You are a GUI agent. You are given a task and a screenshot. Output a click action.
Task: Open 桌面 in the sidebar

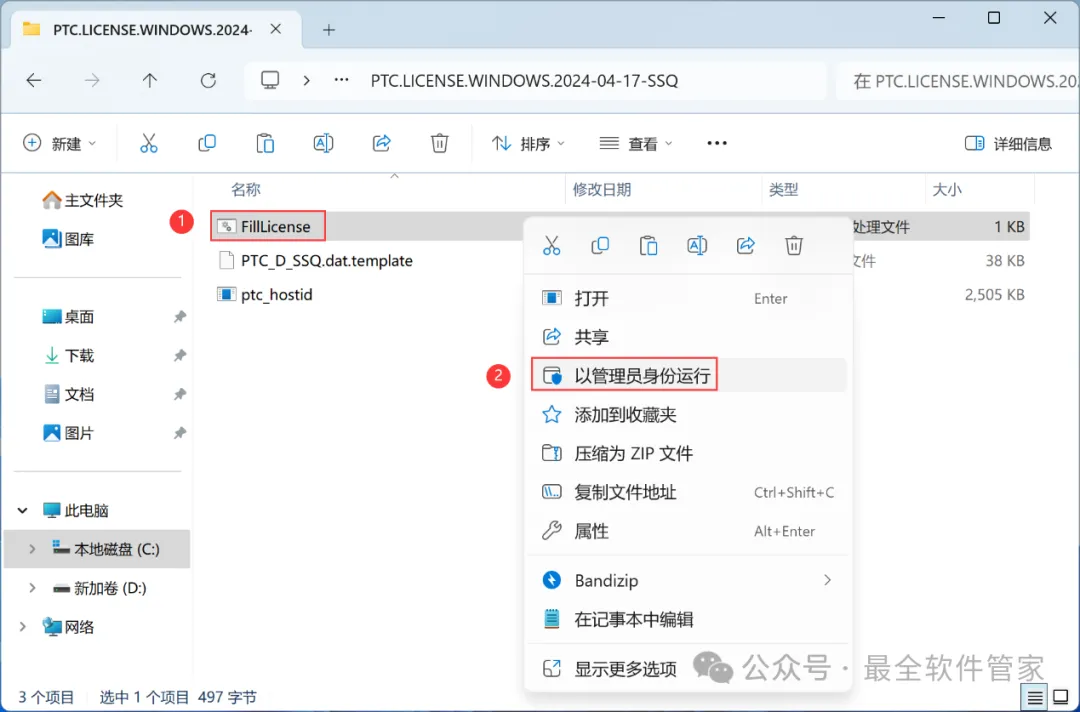[x=68, y=317]
